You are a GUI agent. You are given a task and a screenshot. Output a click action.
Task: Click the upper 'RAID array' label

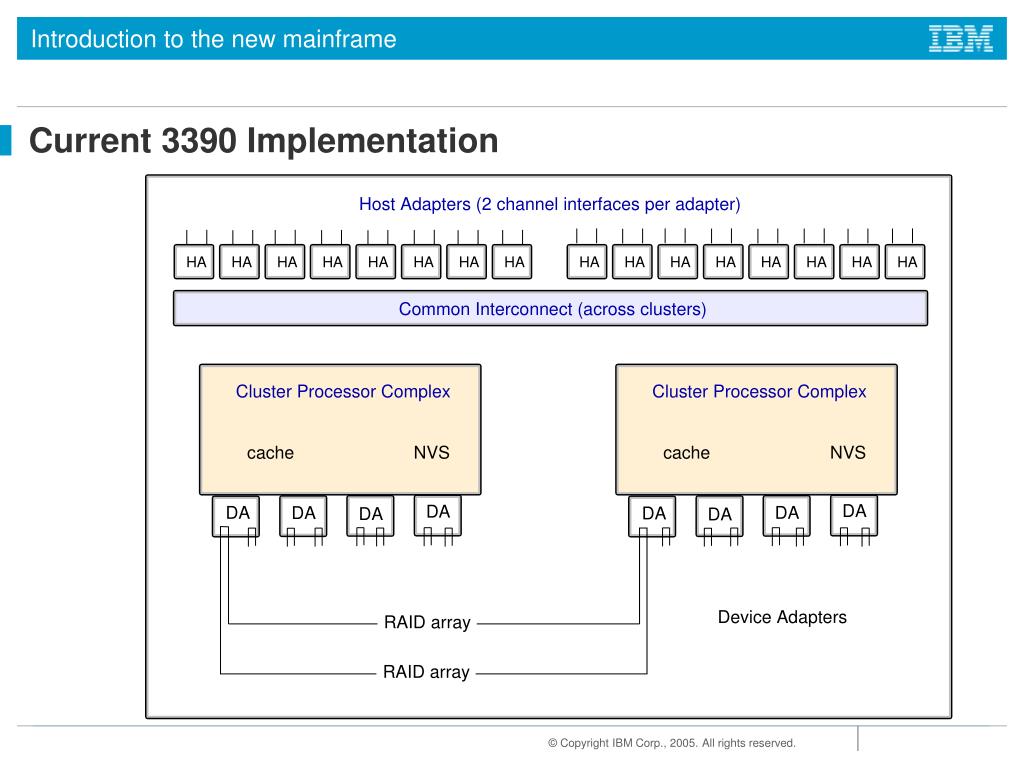tap(427, 622)
